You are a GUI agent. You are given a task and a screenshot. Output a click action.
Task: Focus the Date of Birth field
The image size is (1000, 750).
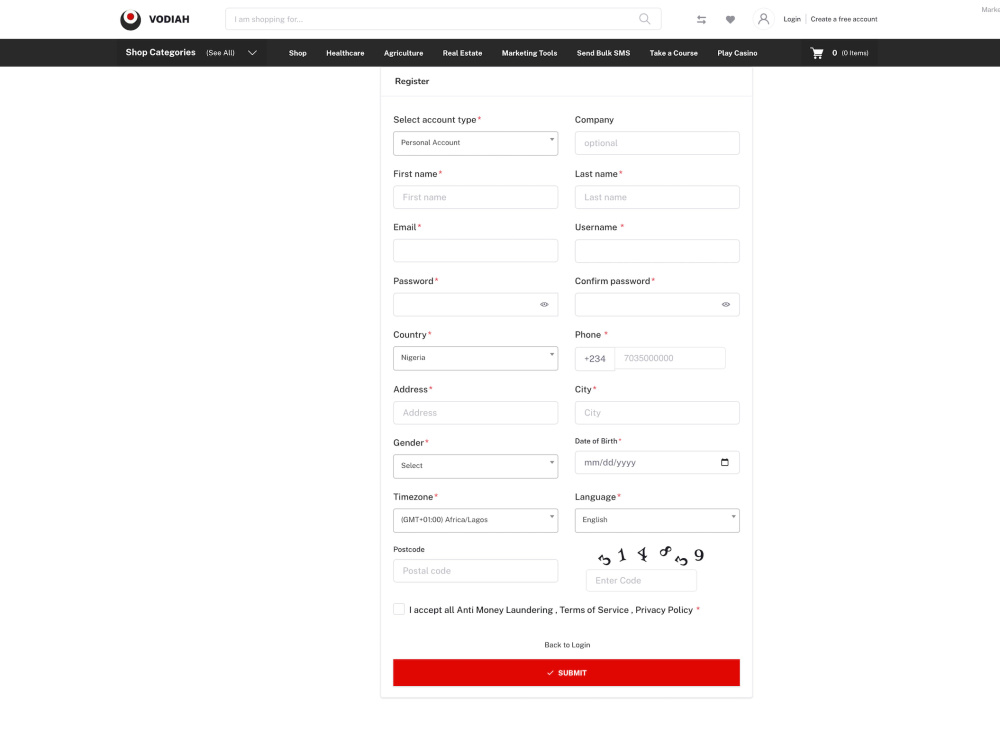point(657,462)
